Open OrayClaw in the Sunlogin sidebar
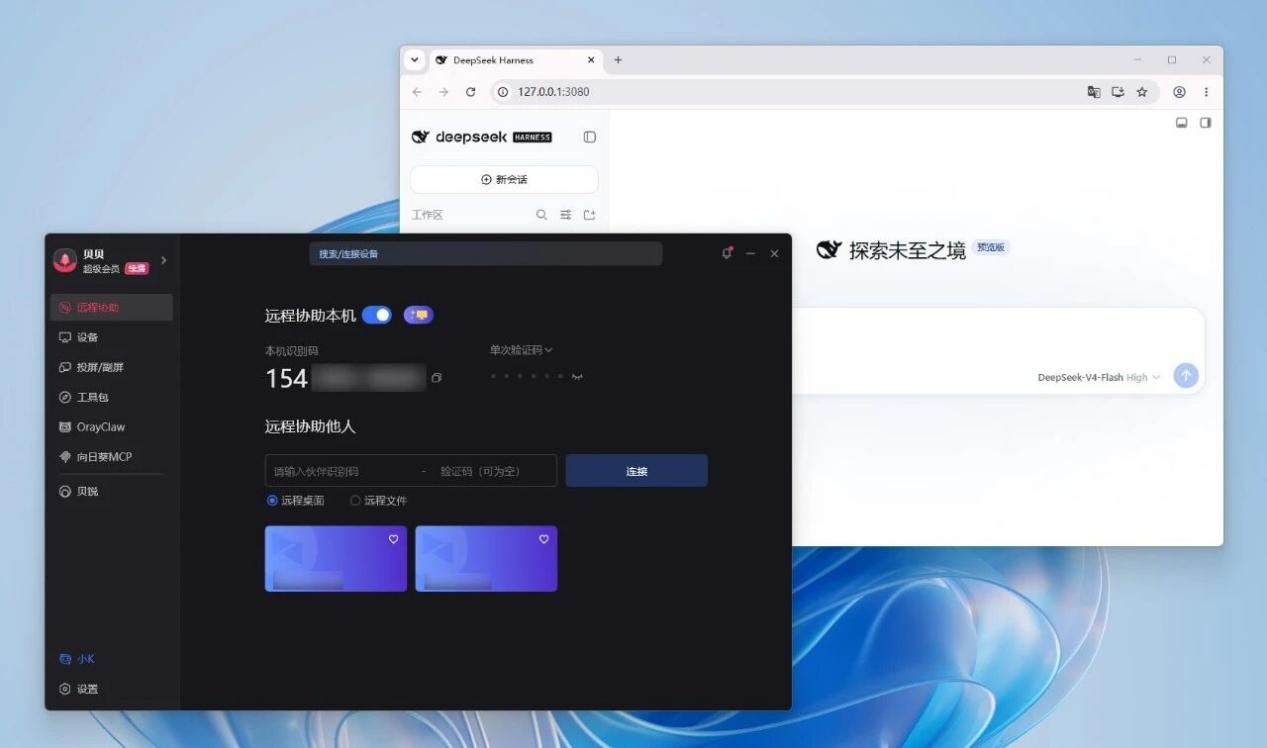1267x748 pixels. click(x=111, y=427)
